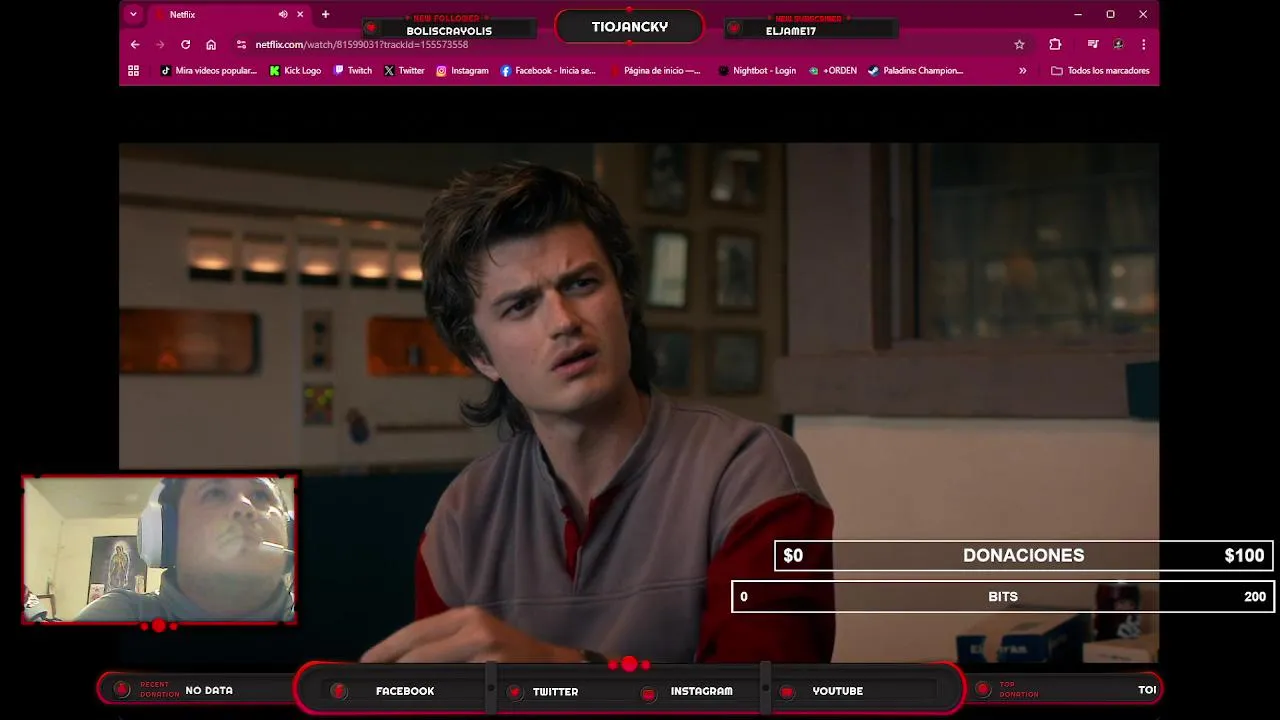Open the Facebook - Inicia se... bookmark
The image size is (1280, 720).
point(548,70)
